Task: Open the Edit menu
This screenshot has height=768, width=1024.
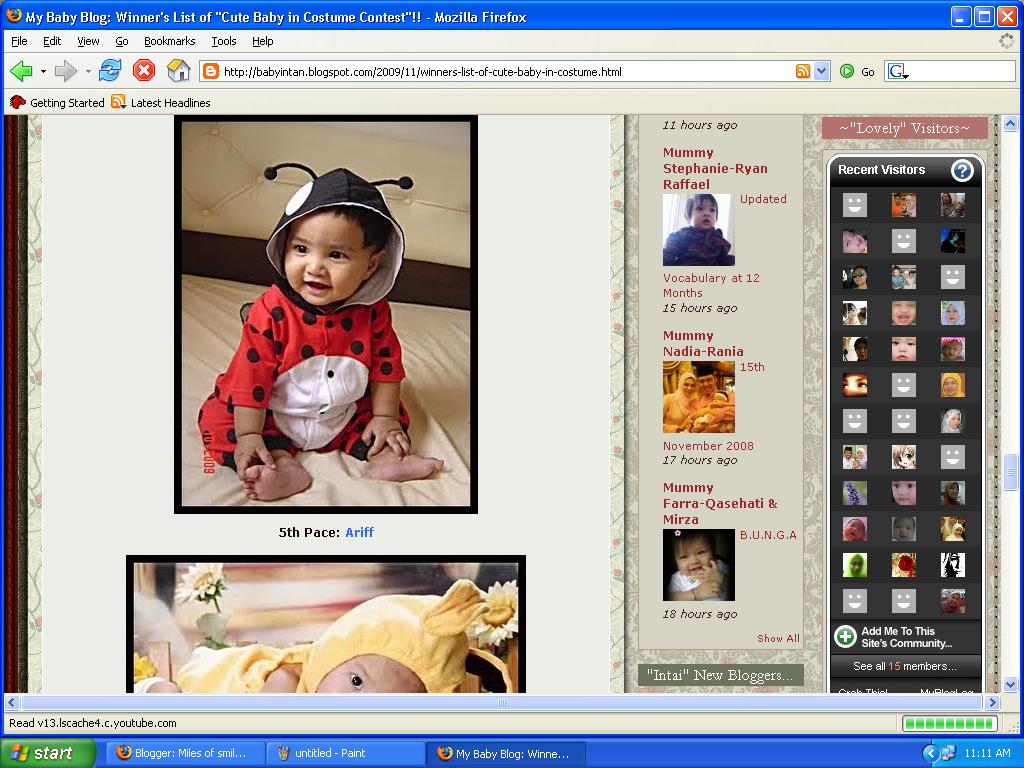Action: (52, 41)
